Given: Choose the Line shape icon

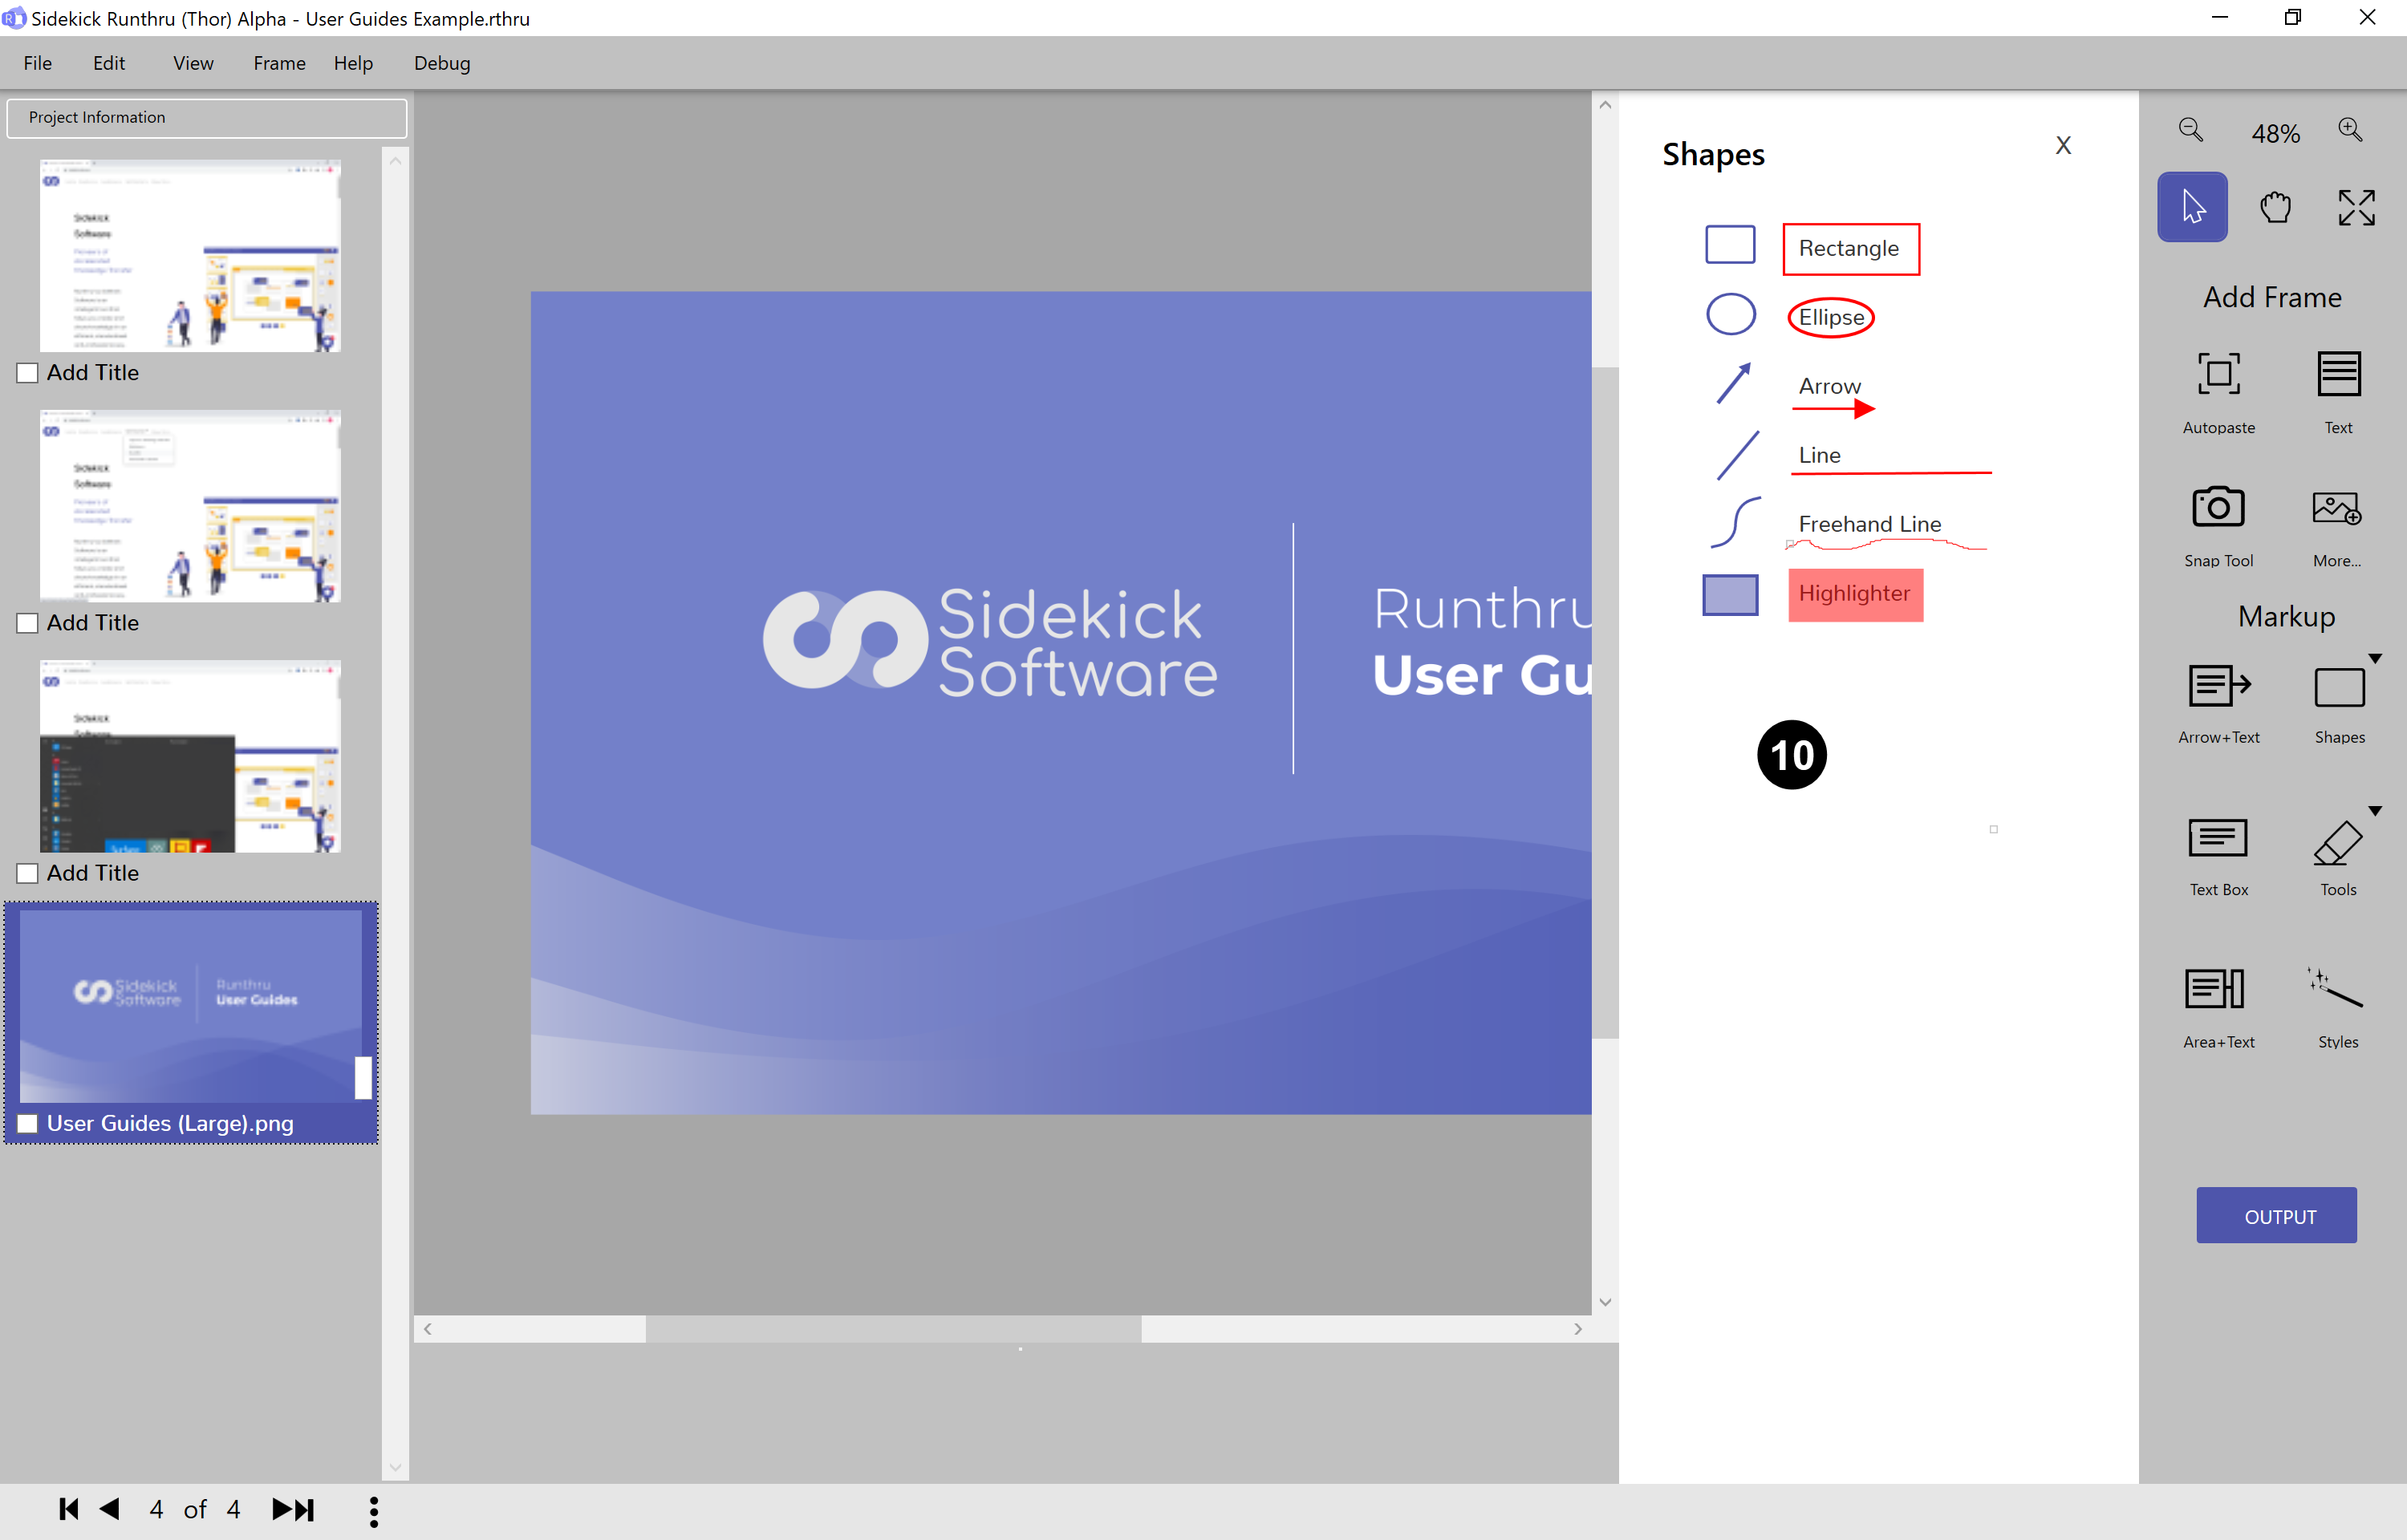Looking at the screenshot, I should point(1737,455).
